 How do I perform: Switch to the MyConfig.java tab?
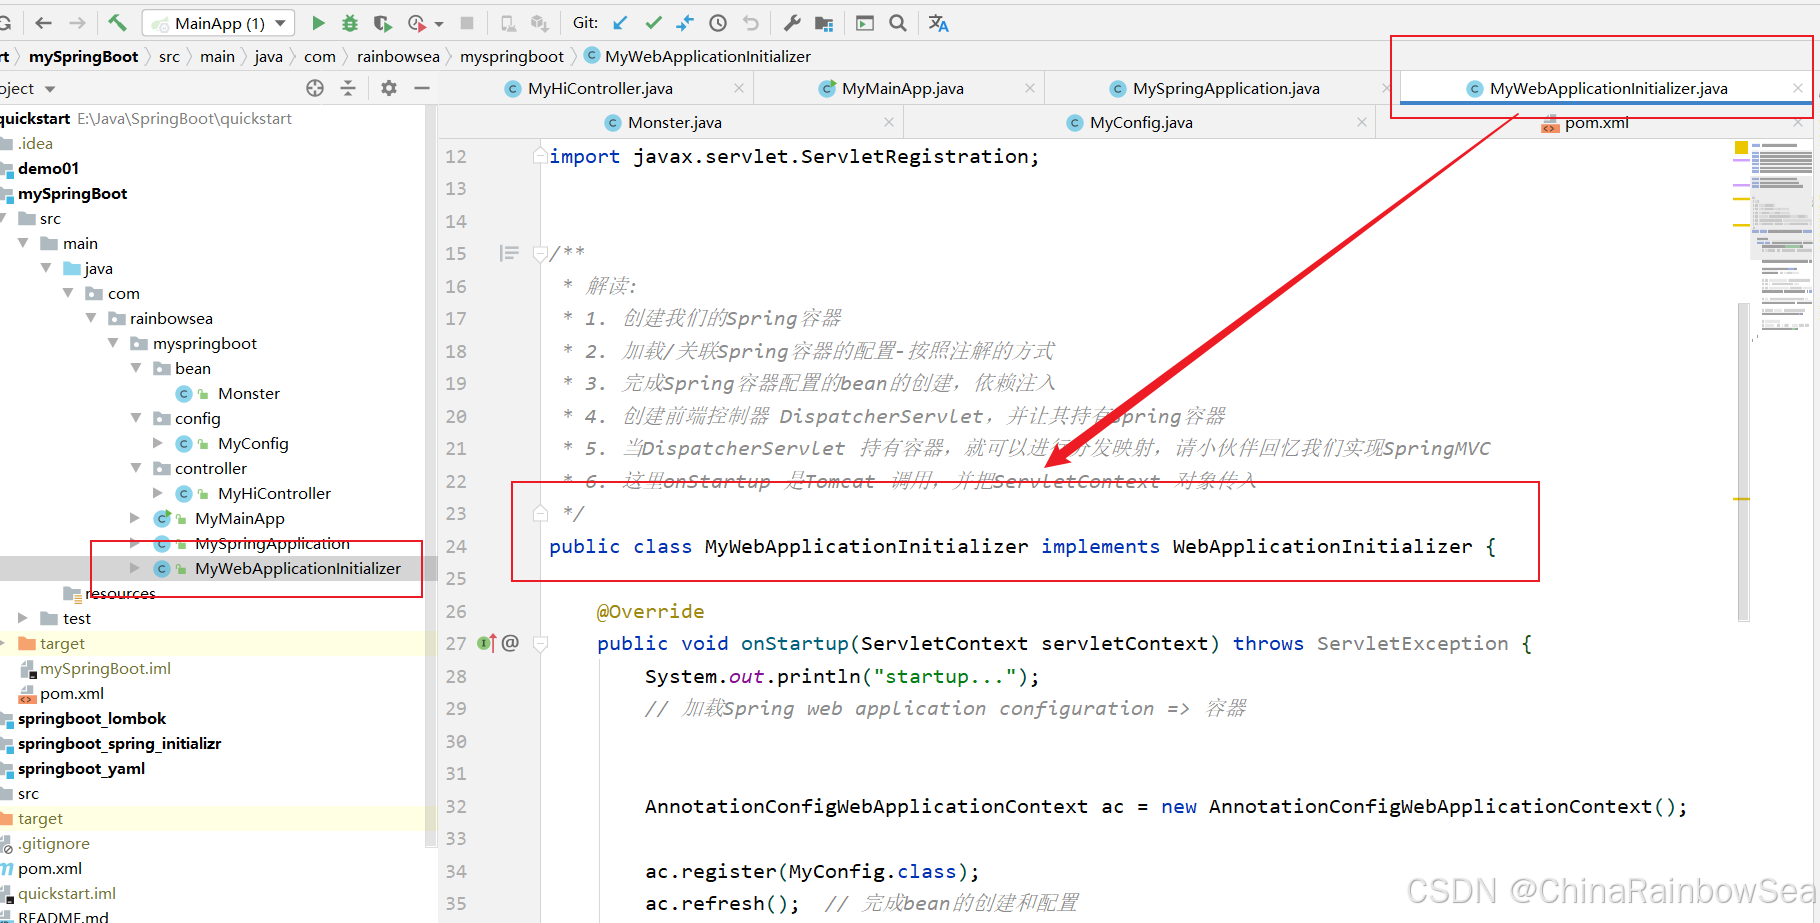(1140, 122)
